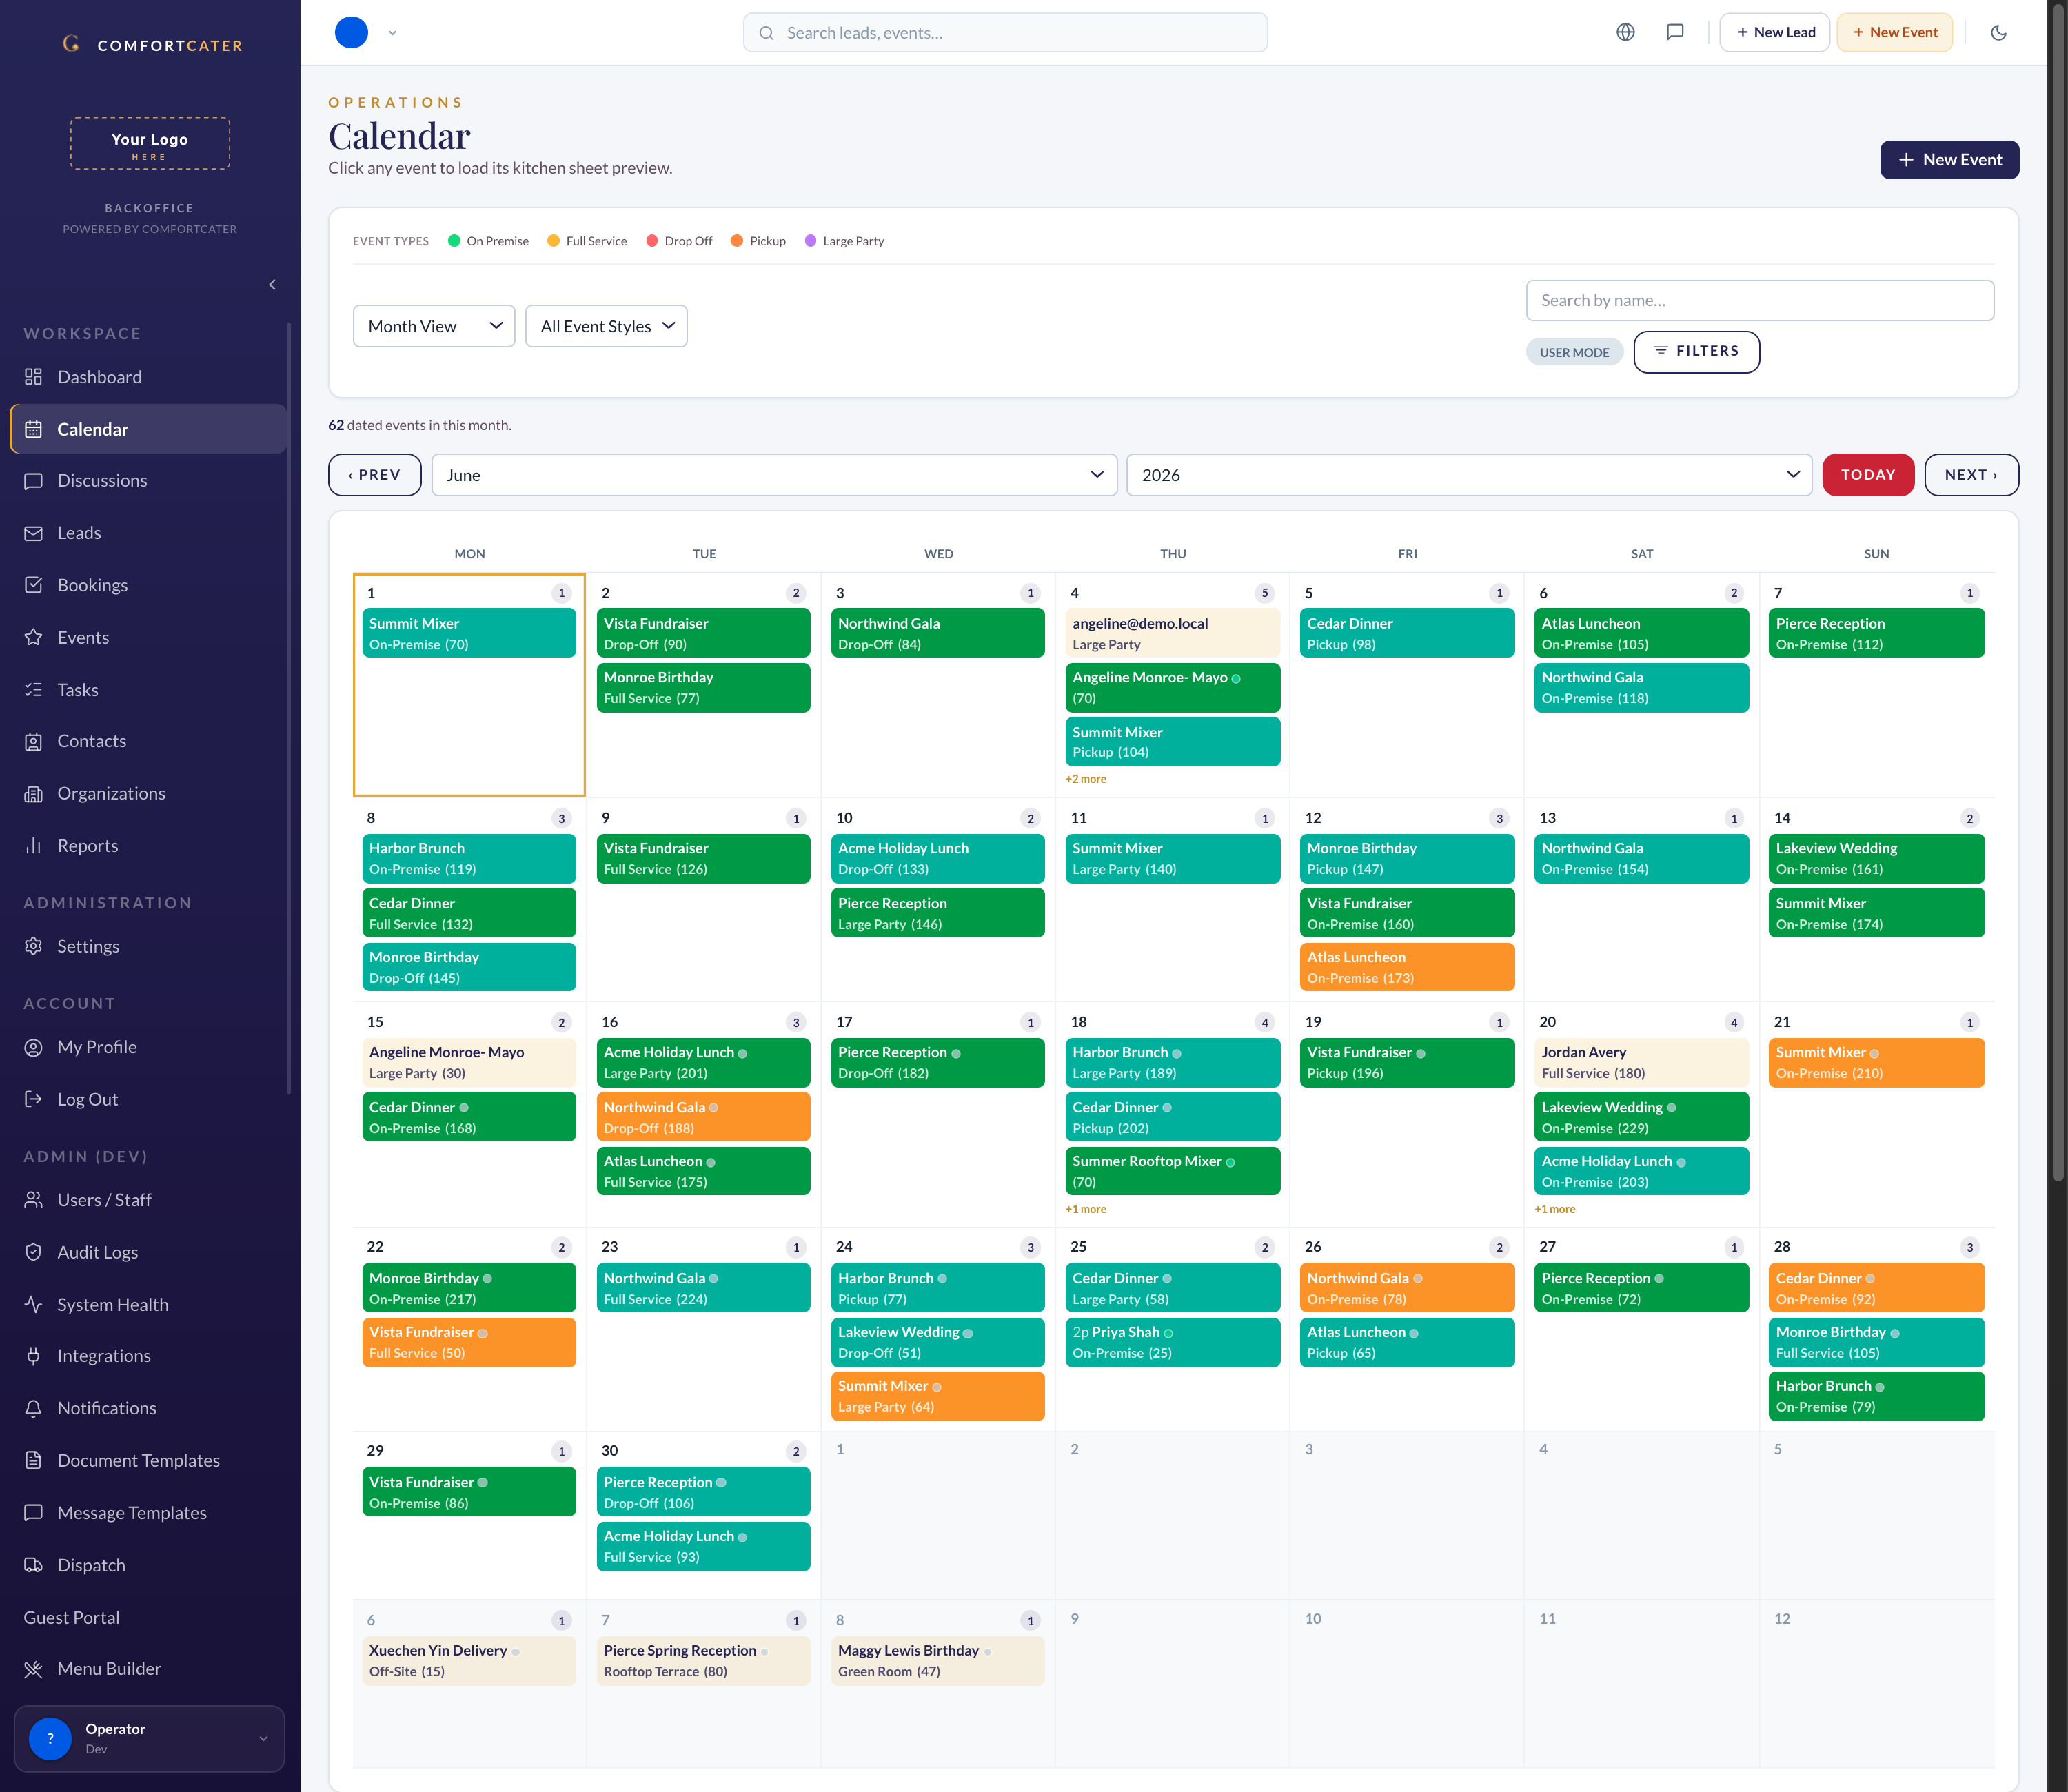Open the globe language icon
Image resolution: width=2068 pixels, height=1792 pixels.
pos(1626,32)
